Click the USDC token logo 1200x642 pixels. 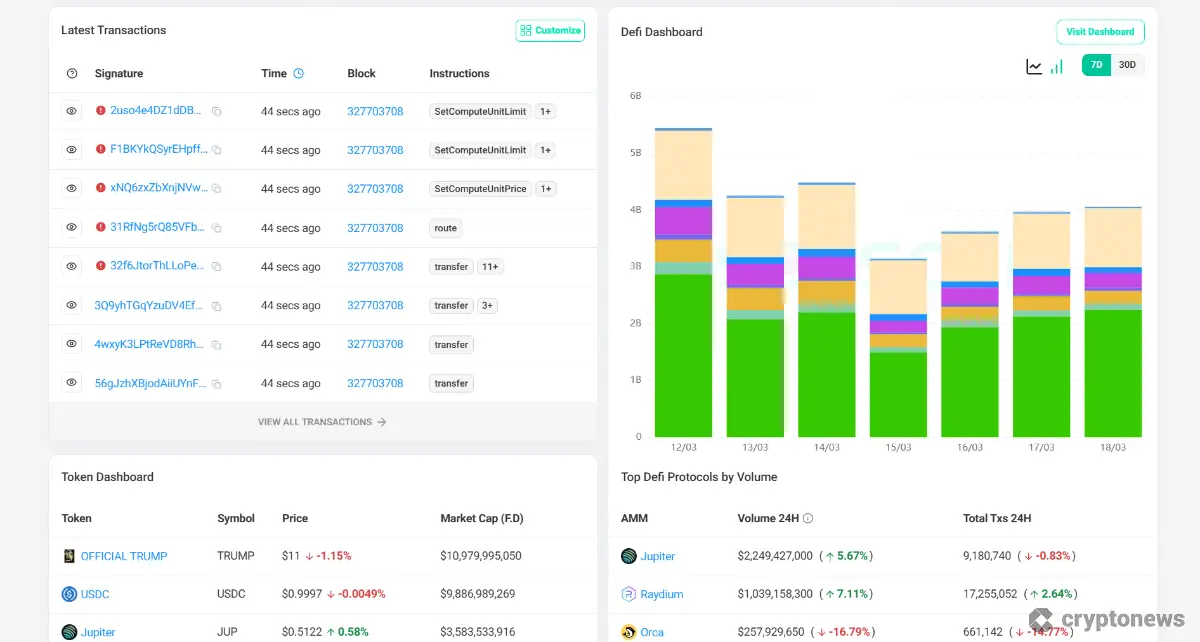click(x=69, y=594)
